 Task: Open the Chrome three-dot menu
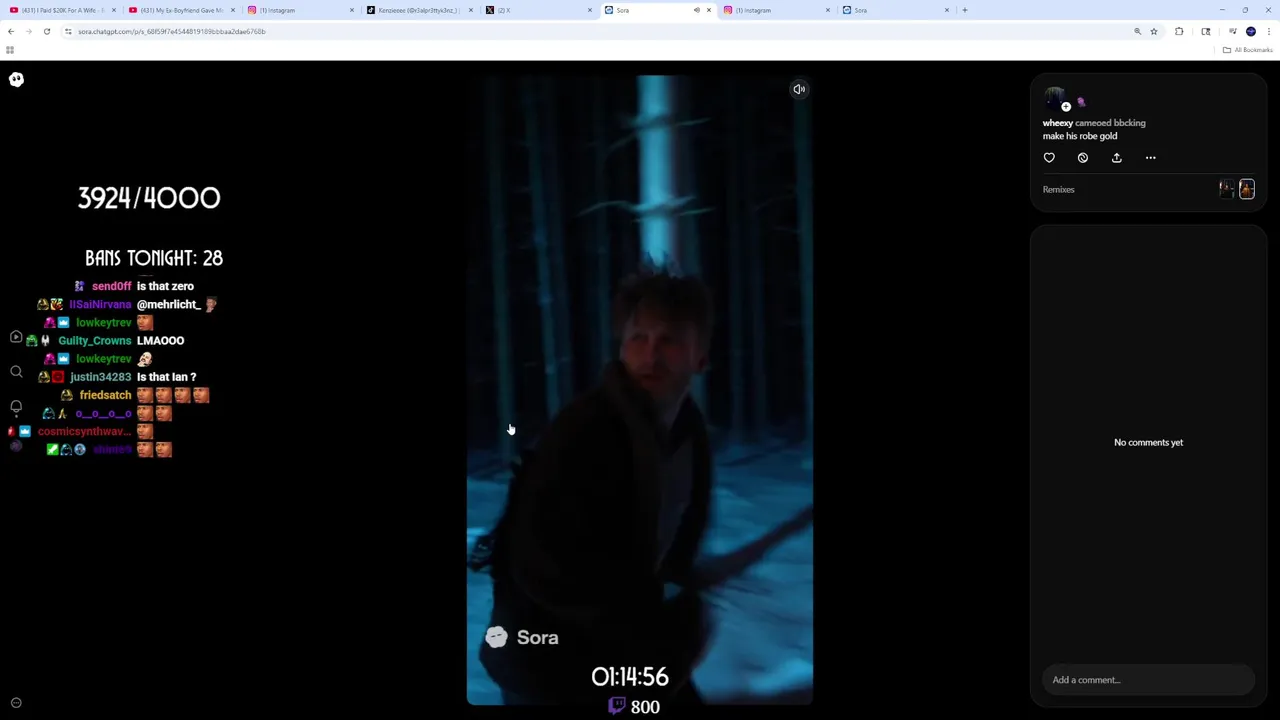(1269, 31)
